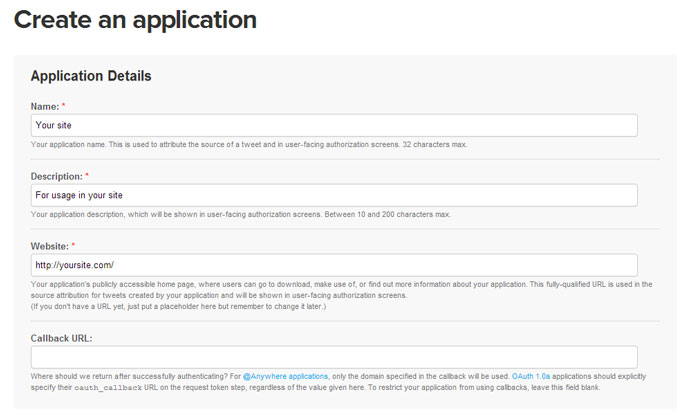The image size is (690, 418).
Task: Click the red required asterisk beside Website
Action: point(73,245)
